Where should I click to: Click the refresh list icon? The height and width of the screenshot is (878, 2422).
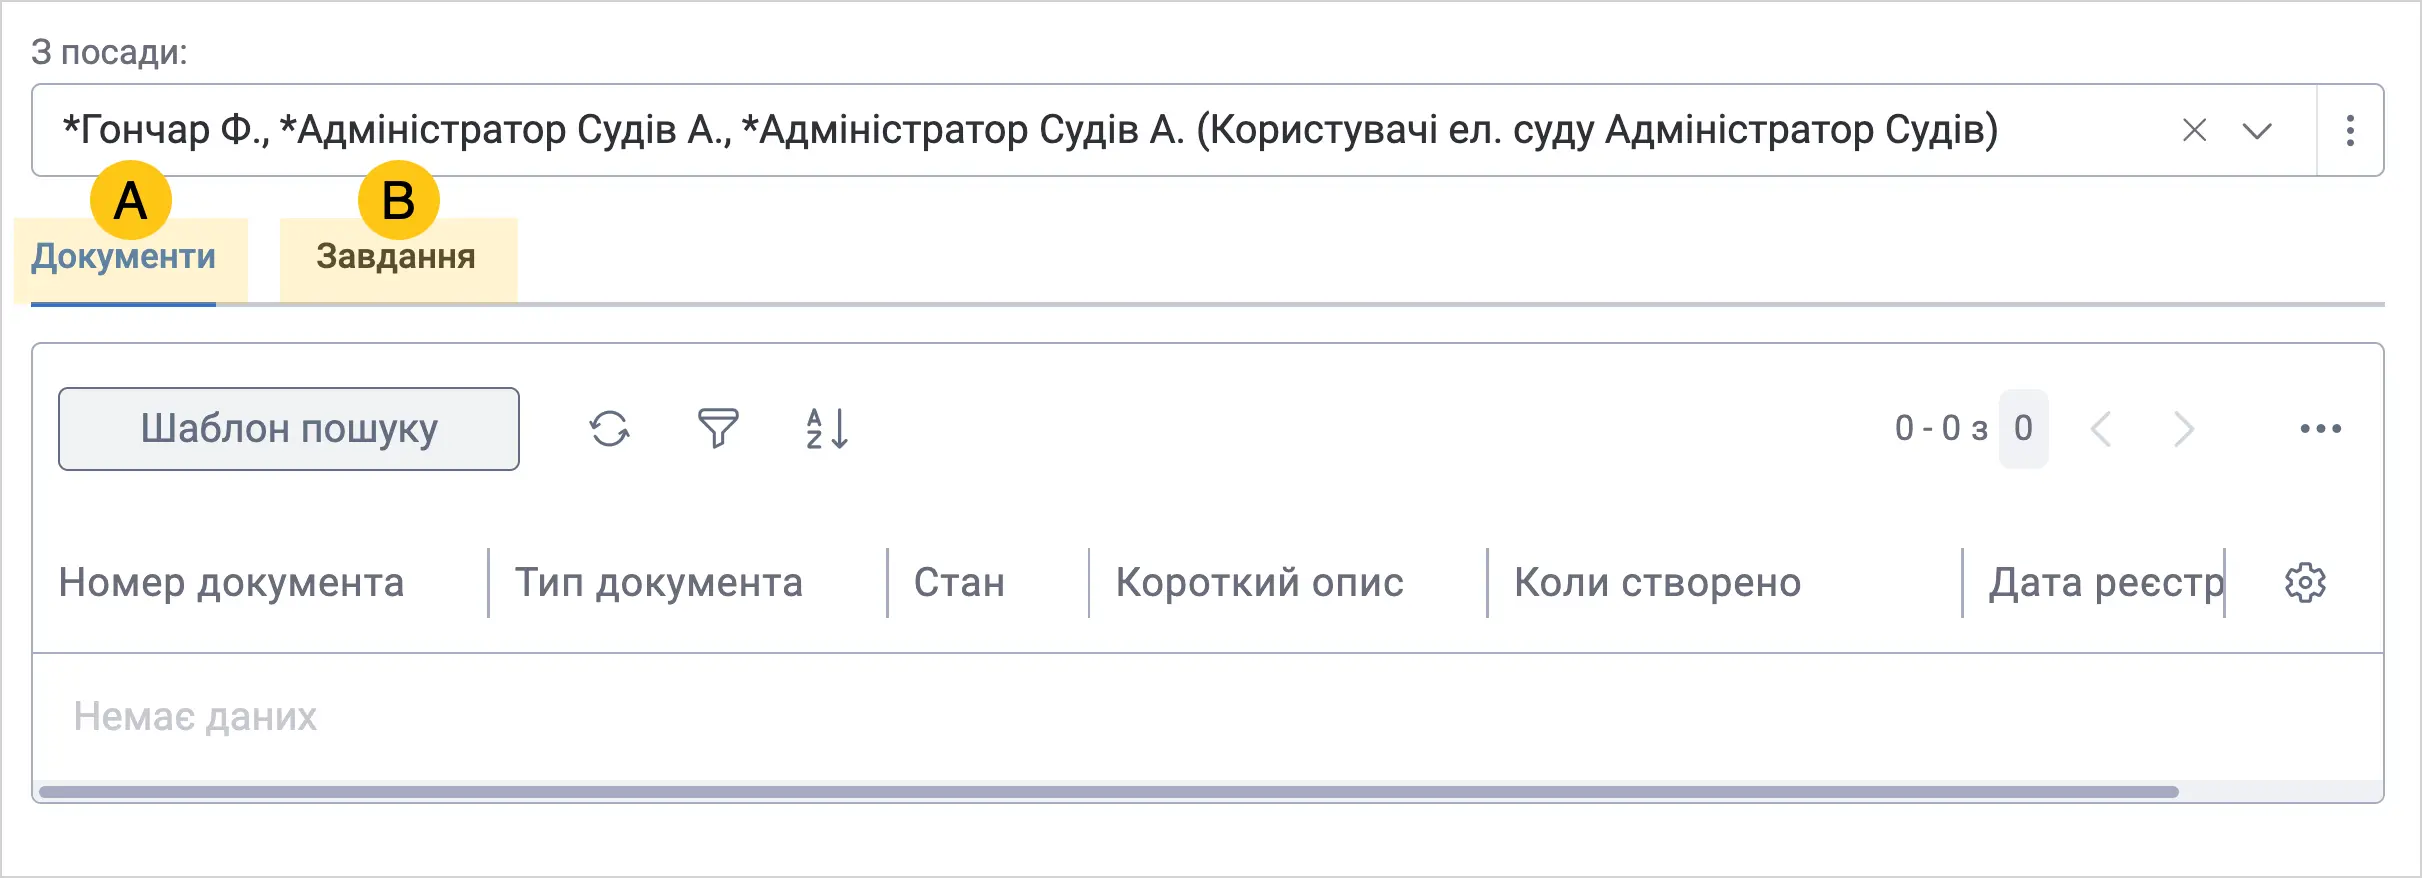(609, 429)
